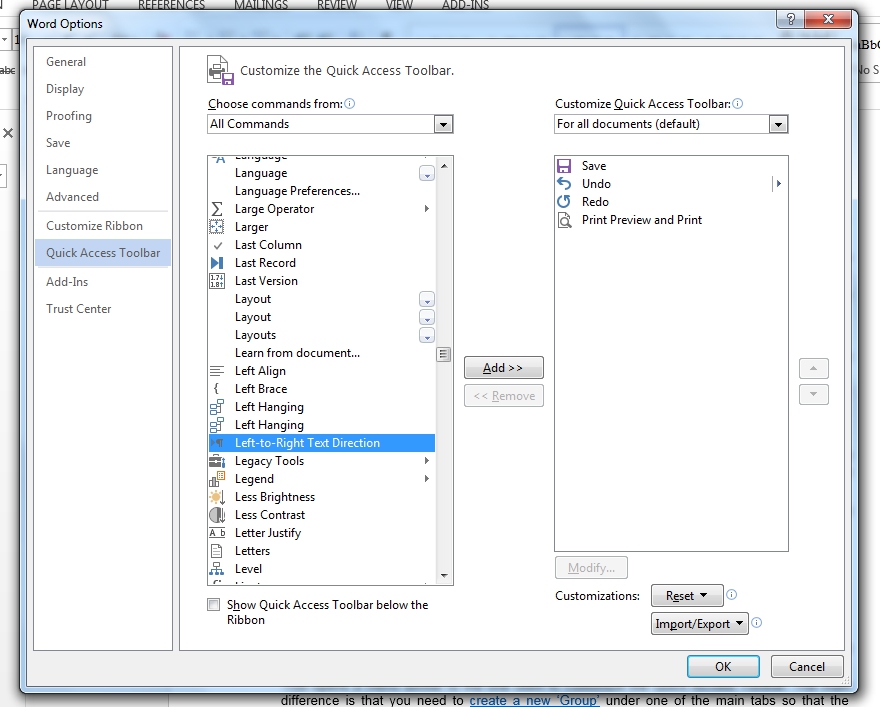Expand the Import/Export dropdown
This screenshot has height=707, width=880.
[700, 624]
